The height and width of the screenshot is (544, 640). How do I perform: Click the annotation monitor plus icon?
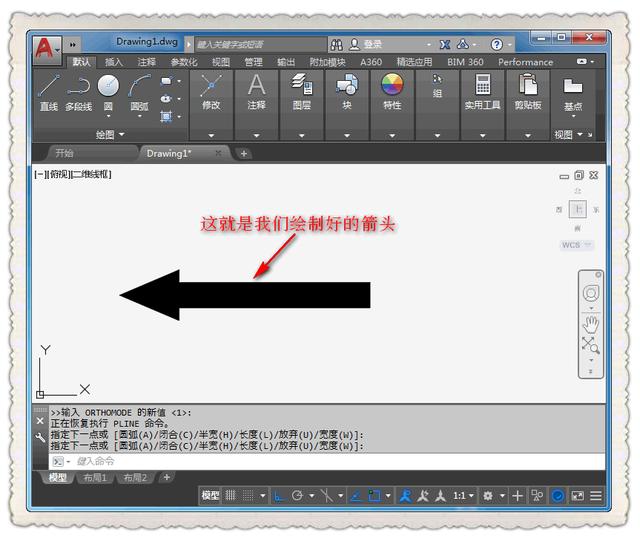(x=518, y=495)
